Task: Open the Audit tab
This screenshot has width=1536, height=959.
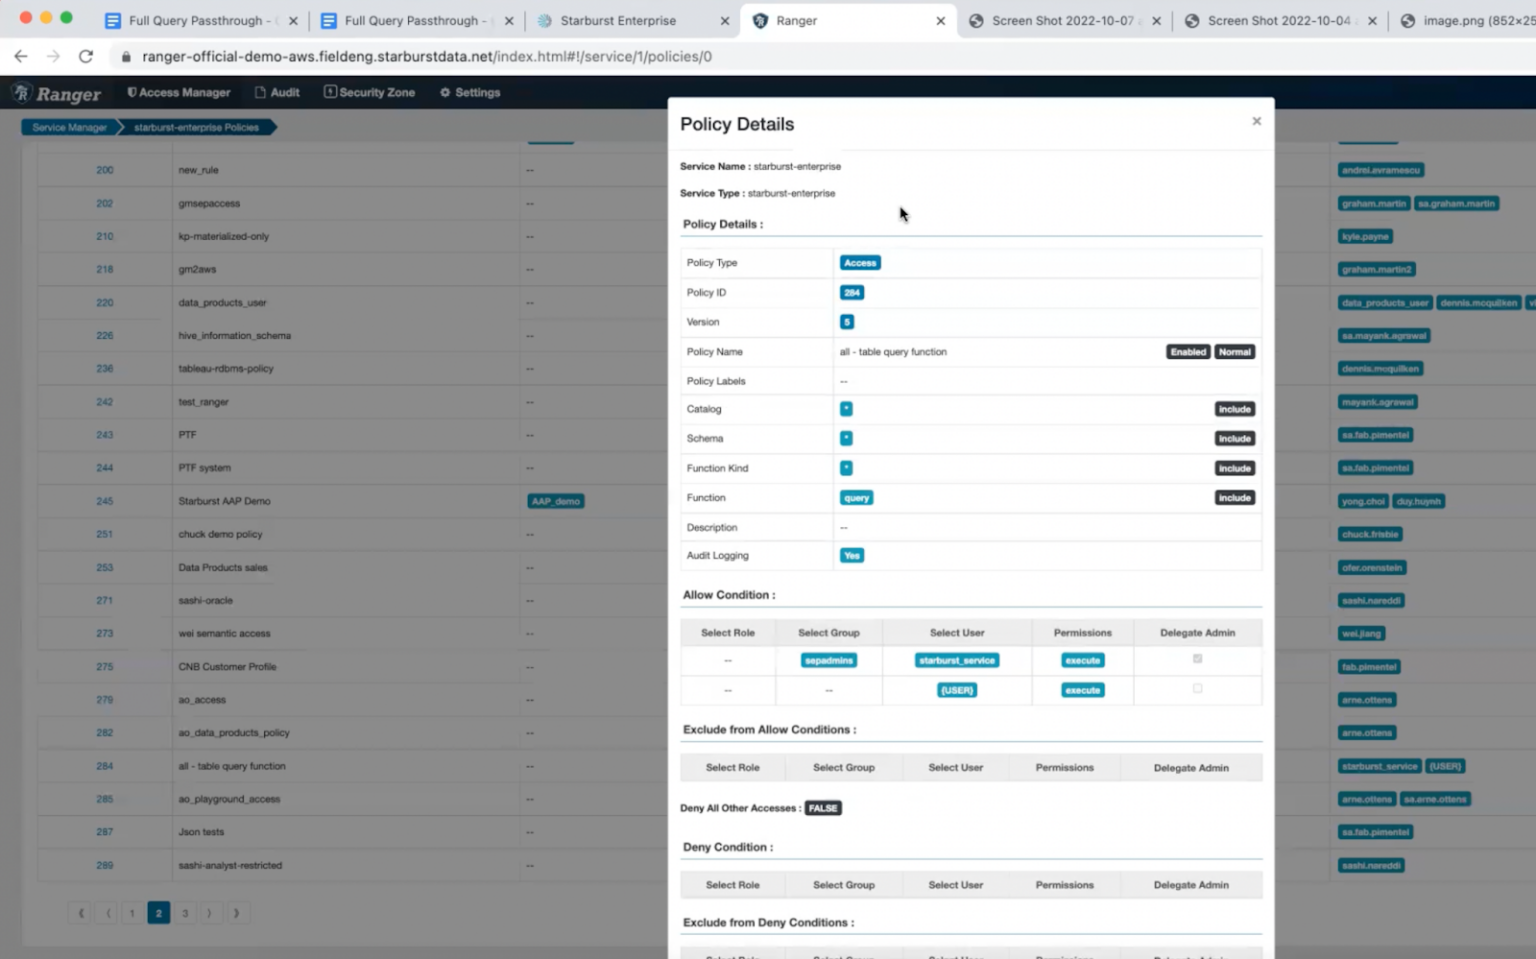Action: 277,93
